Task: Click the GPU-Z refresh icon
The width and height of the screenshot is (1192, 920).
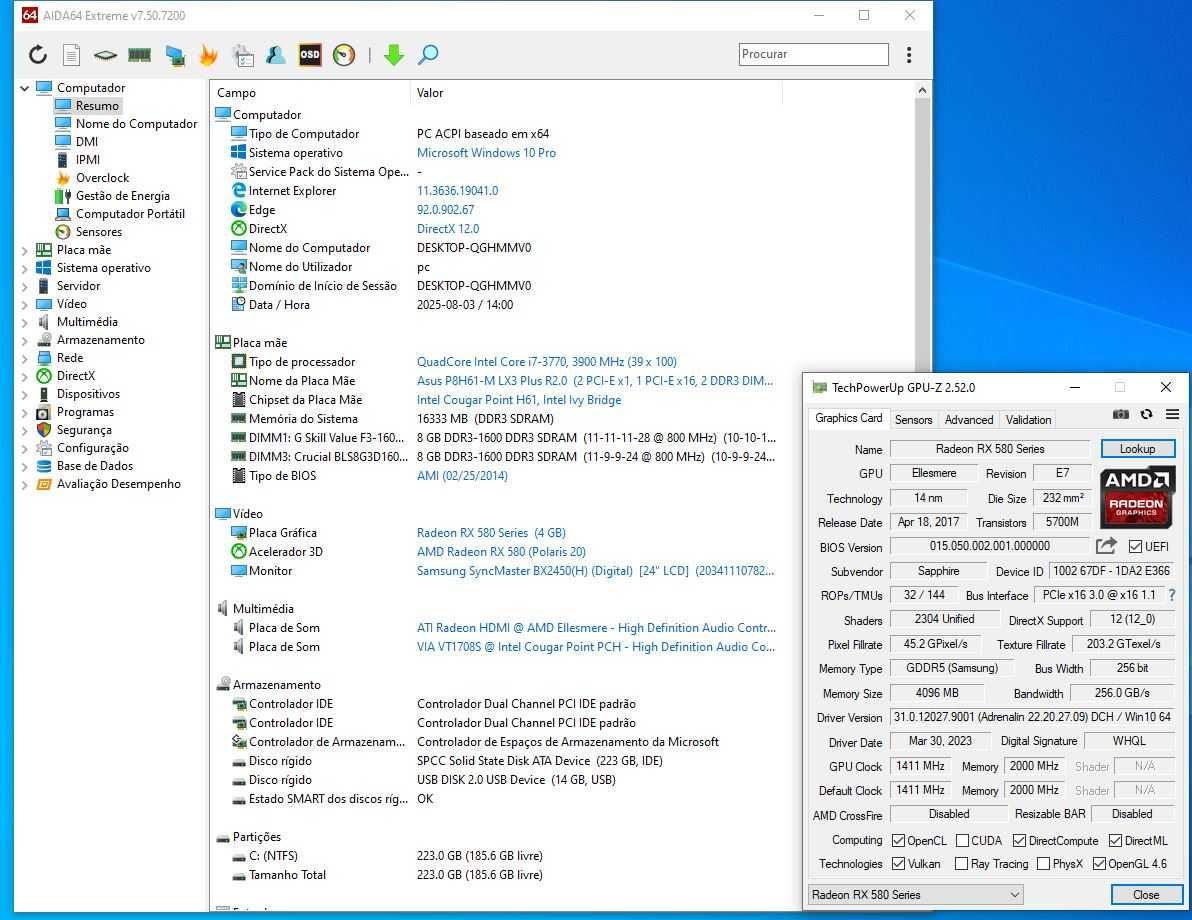Action: pos(1146,414)
